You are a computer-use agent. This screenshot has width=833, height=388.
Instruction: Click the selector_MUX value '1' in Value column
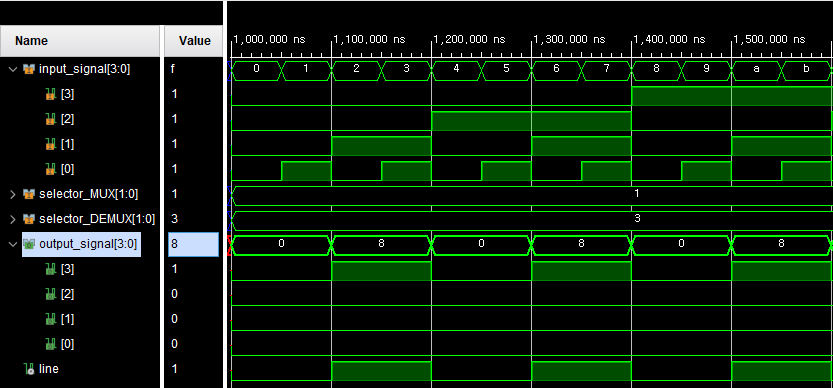point(175,195)
